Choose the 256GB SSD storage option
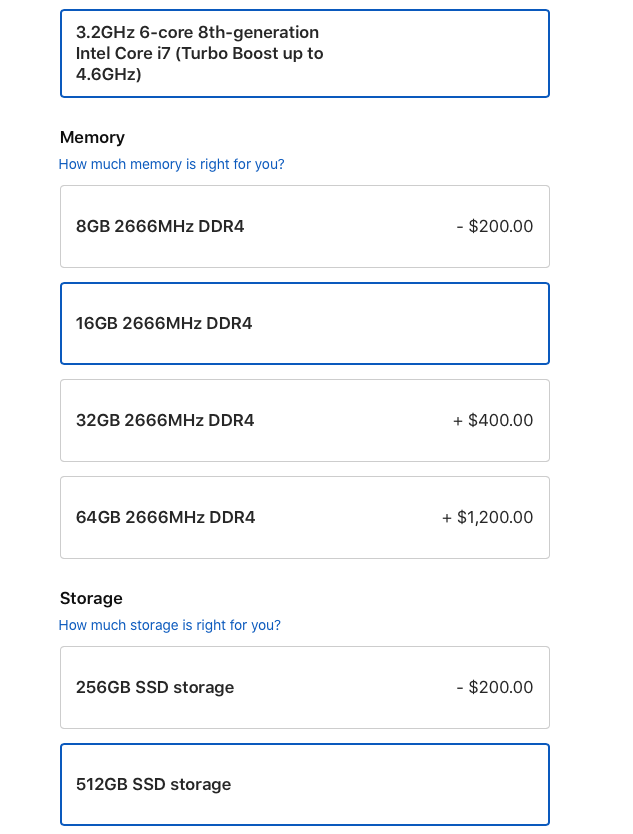633x834 pixels. coord(305,687)
